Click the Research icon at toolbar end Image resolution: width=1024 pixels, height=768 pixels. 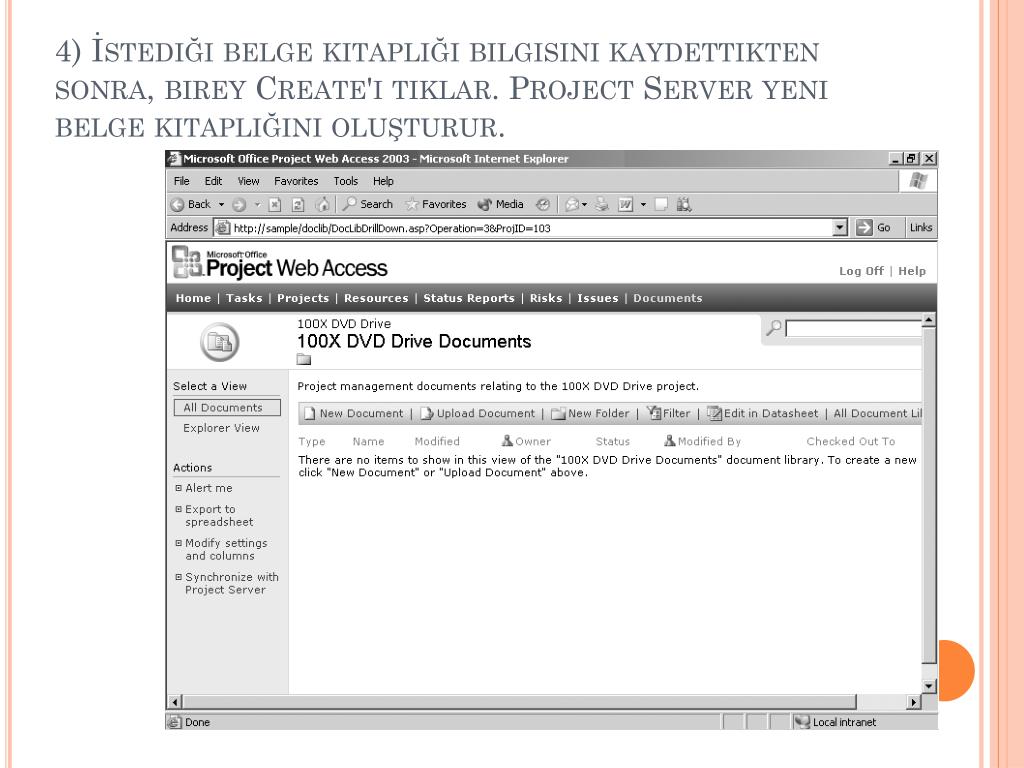[684, 204]
